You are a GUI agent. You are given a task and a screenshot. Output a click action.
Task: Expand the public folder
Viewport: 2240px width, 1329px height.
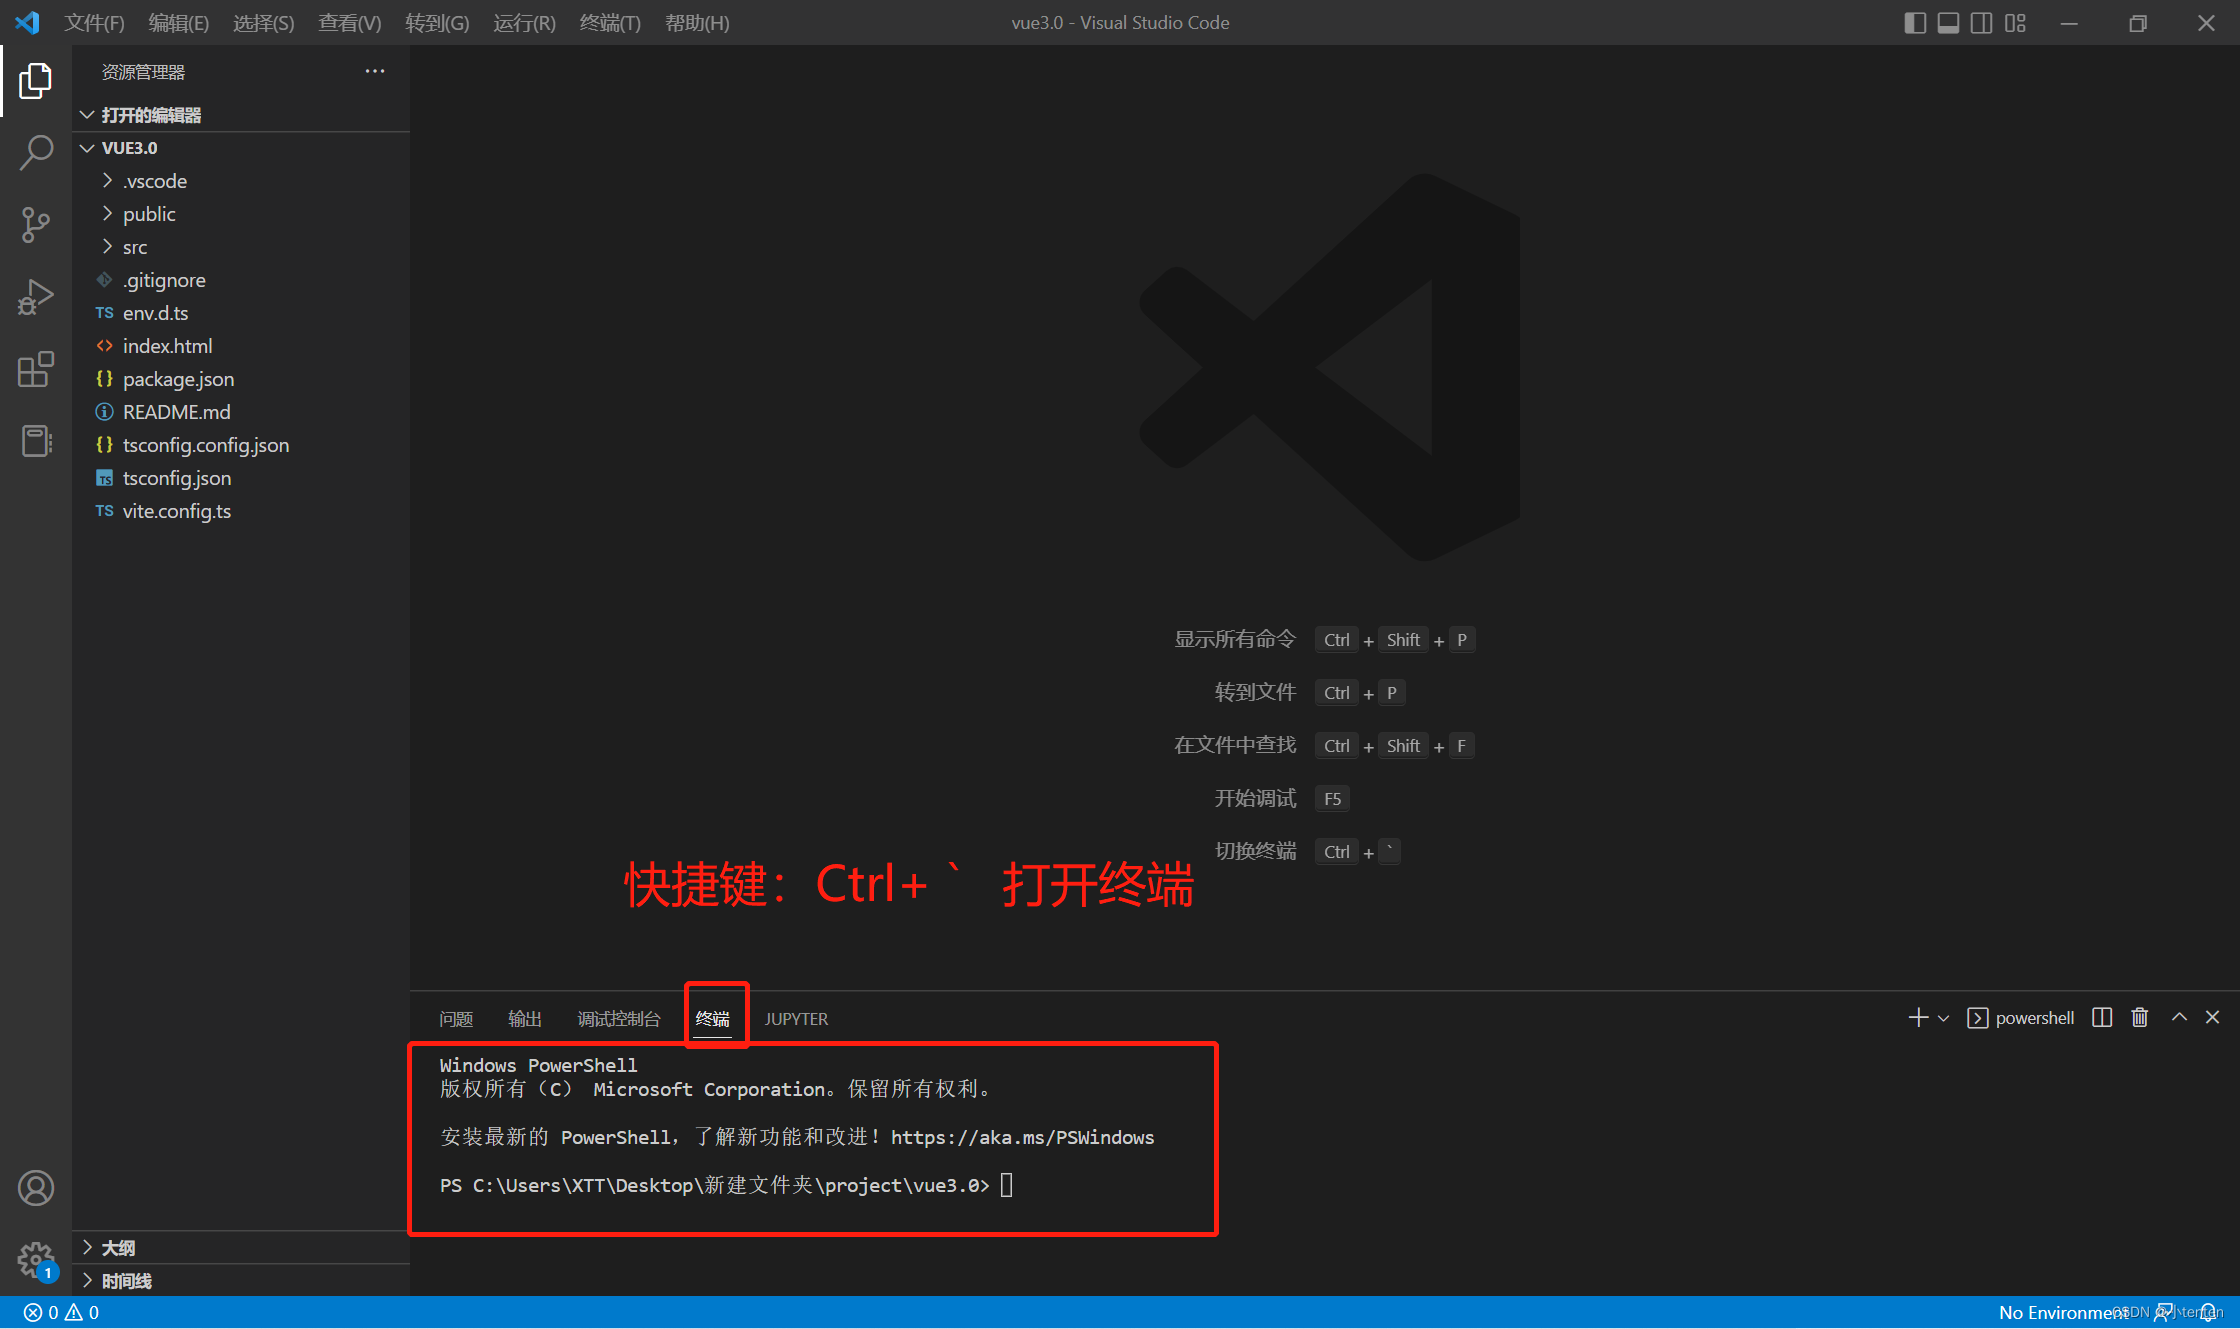pyautogui.click(x=241, y=214)
